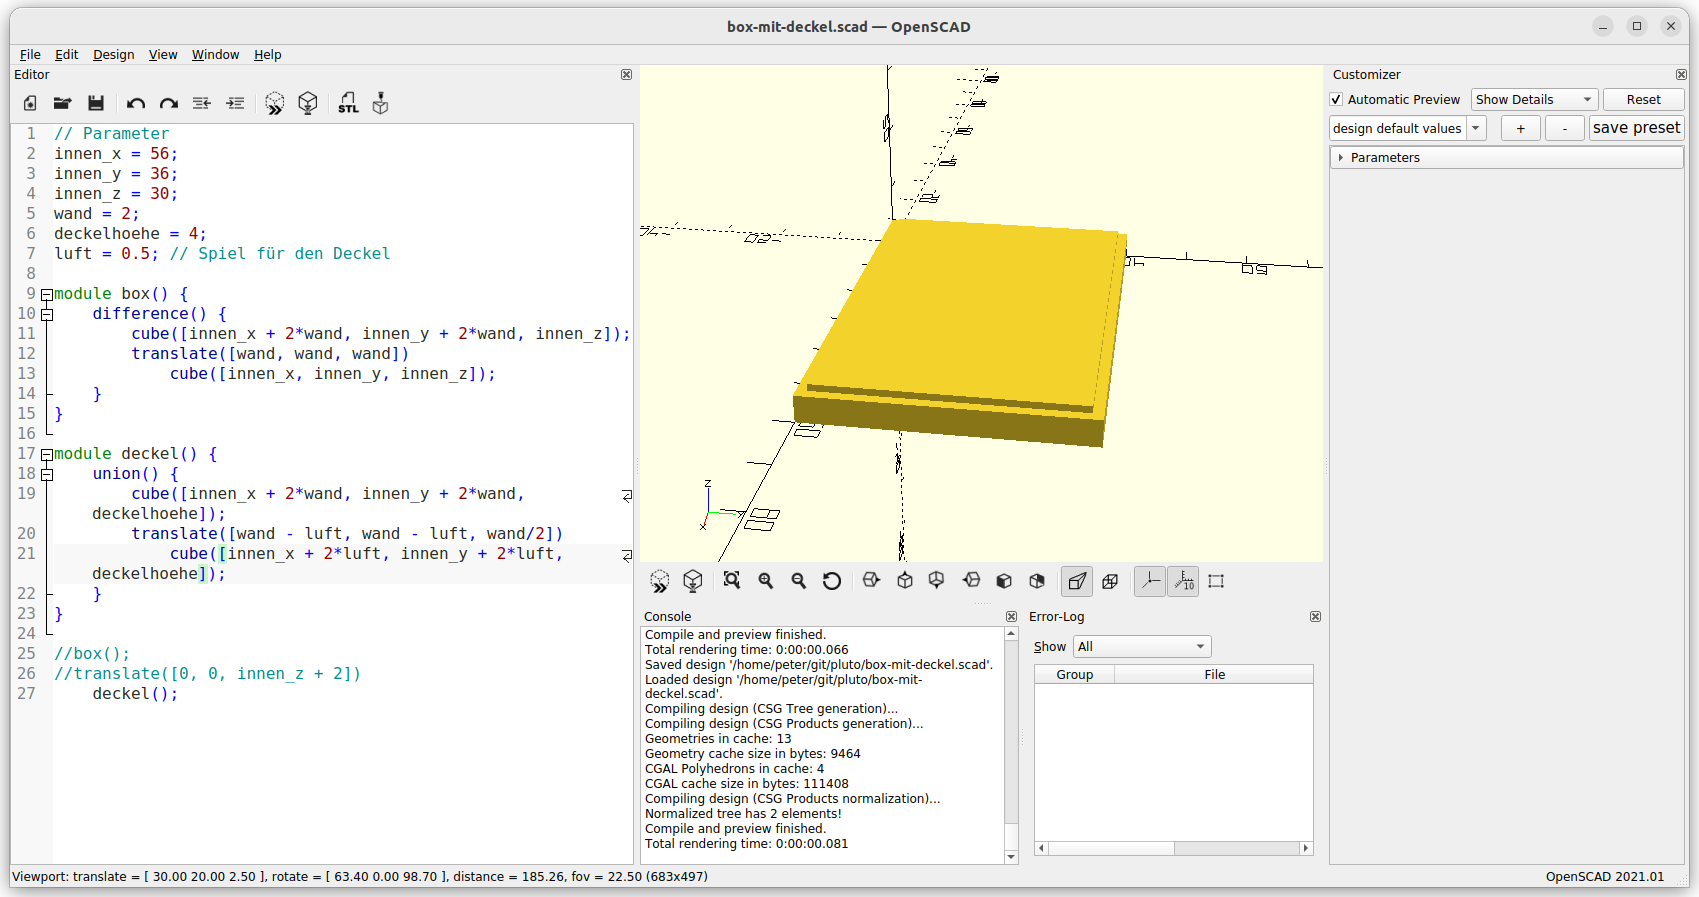Click Preview icon in the viewport toolbar
The height and width of the screenshot is (897, 1699).
tap(660, 581)
